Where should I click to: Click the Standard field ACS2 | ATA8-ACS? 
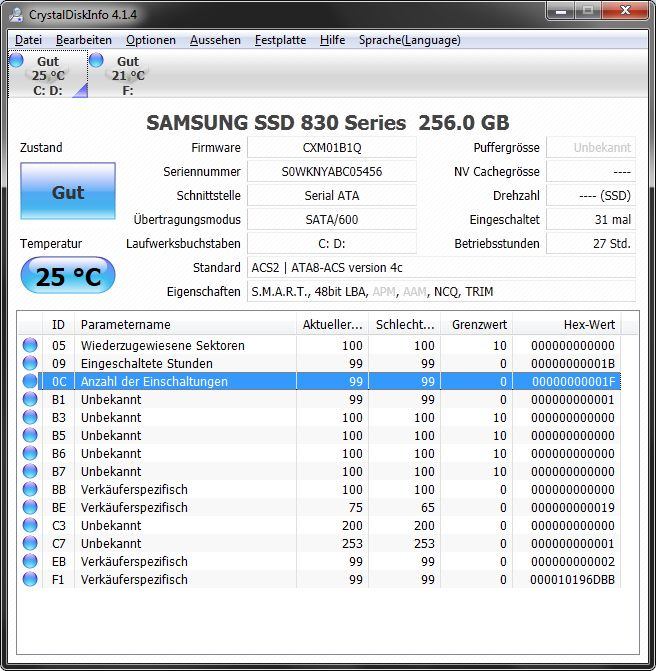(x=441, y=267)
